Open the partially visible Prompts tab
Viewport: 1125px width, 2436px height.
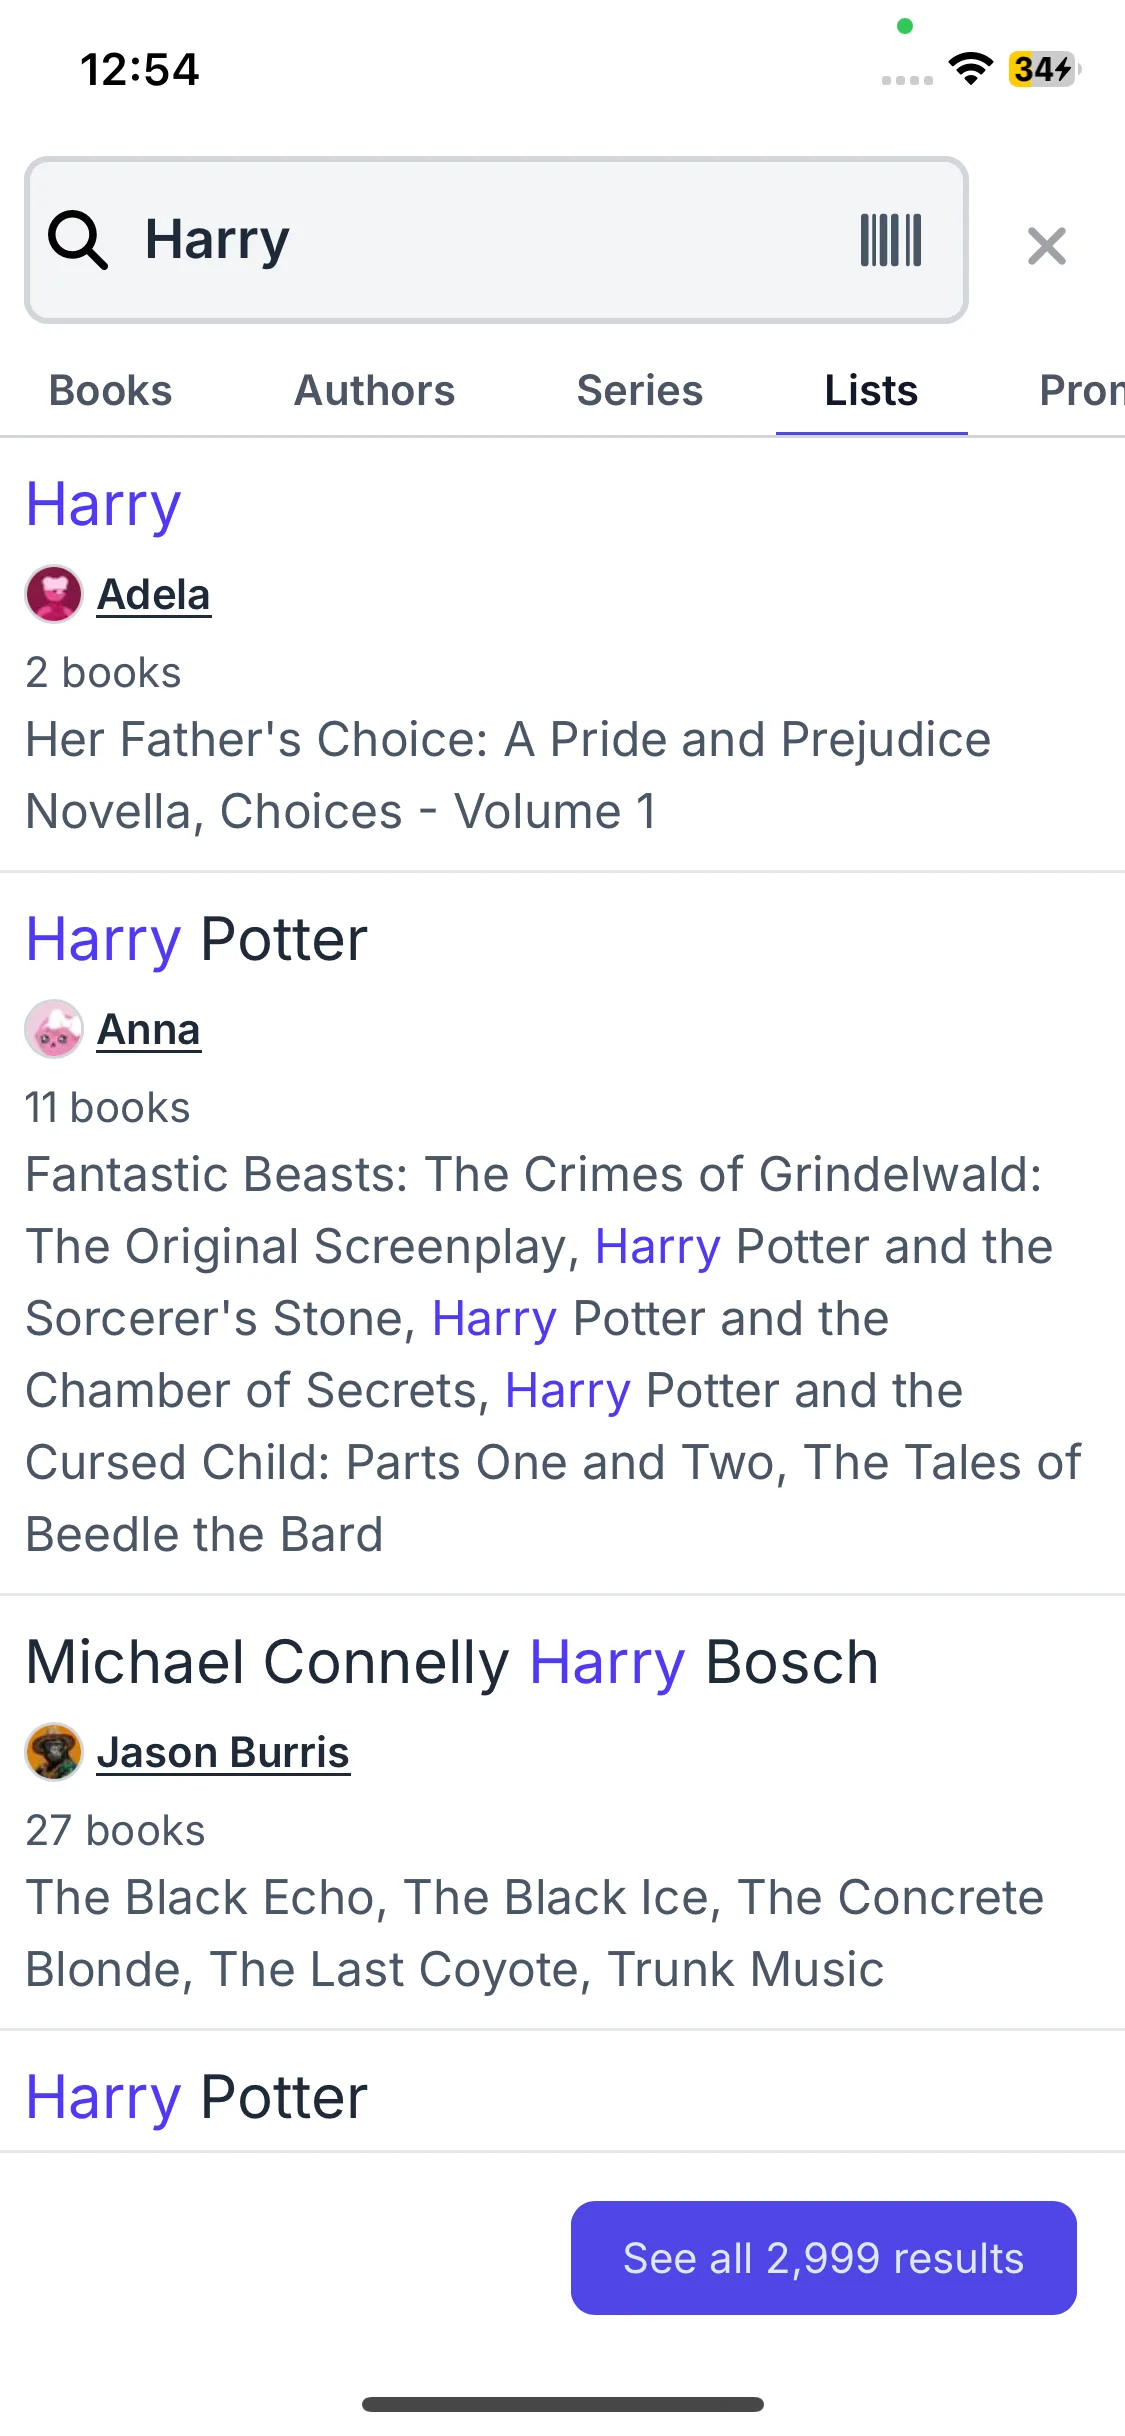[1080, 391]
